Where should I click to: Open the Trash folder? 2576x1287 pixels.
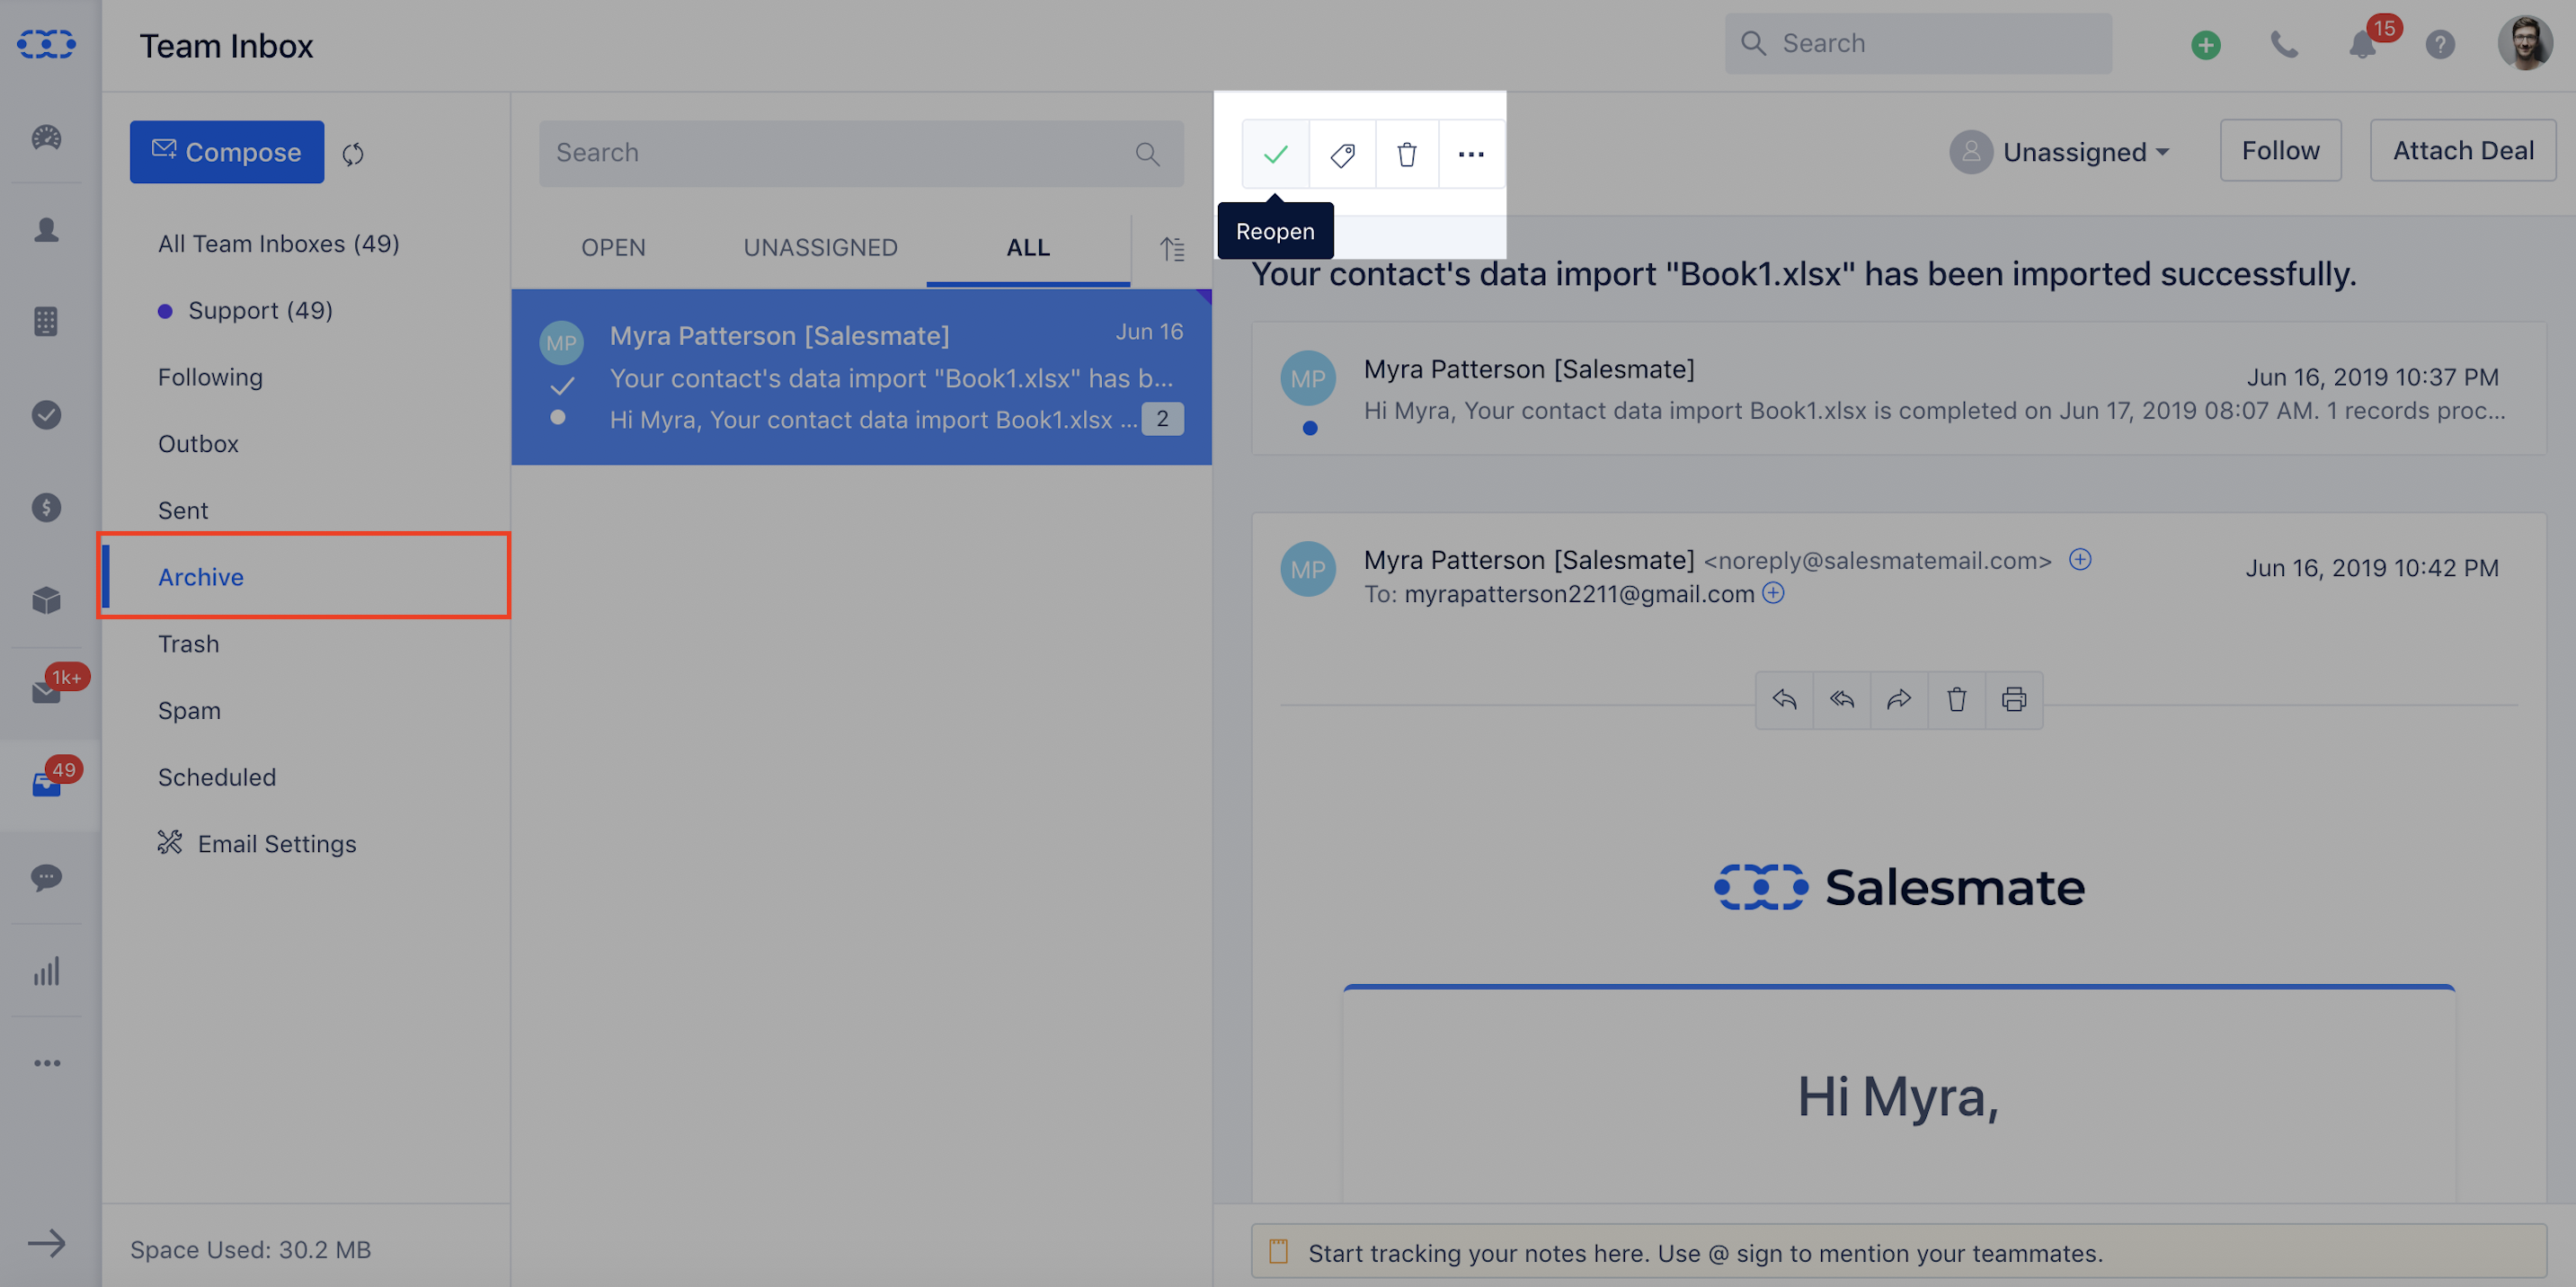[188, 644]
